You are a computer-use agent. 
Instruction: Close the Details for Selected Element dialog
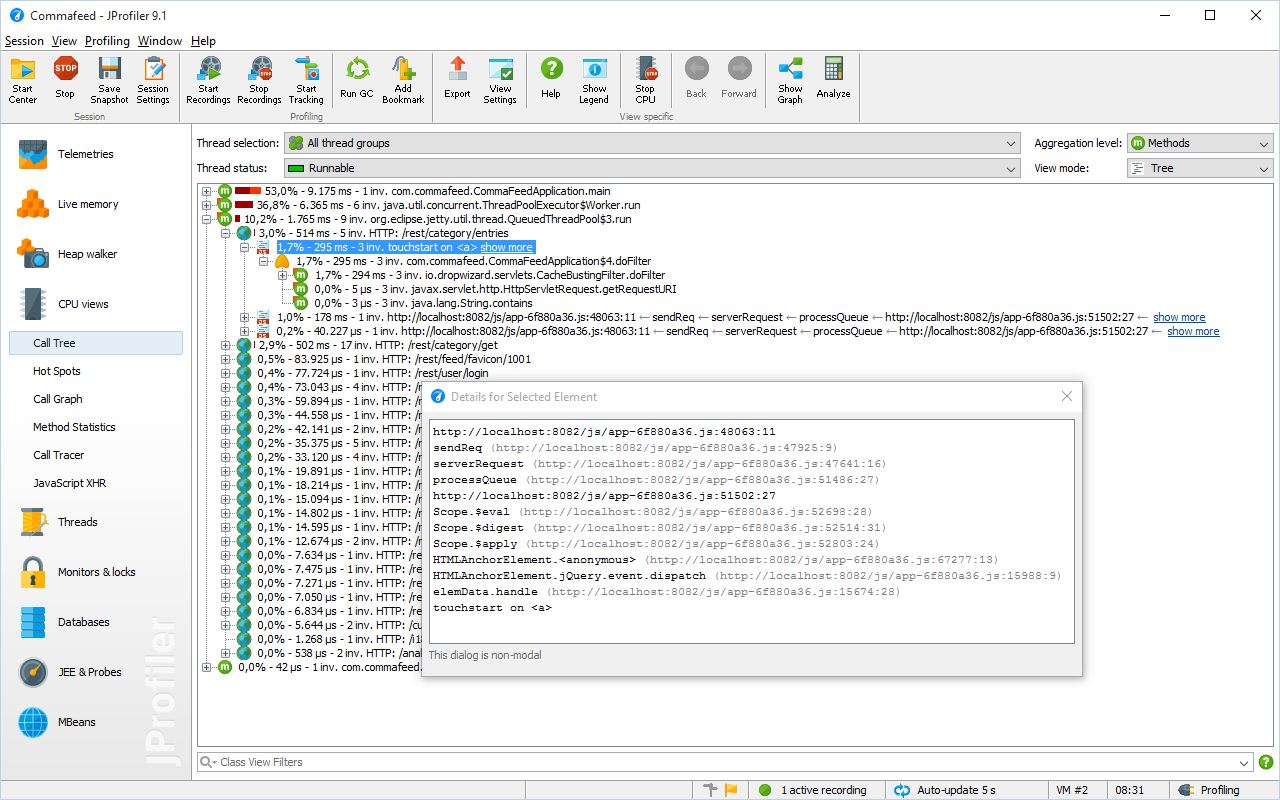(1066, 396)
